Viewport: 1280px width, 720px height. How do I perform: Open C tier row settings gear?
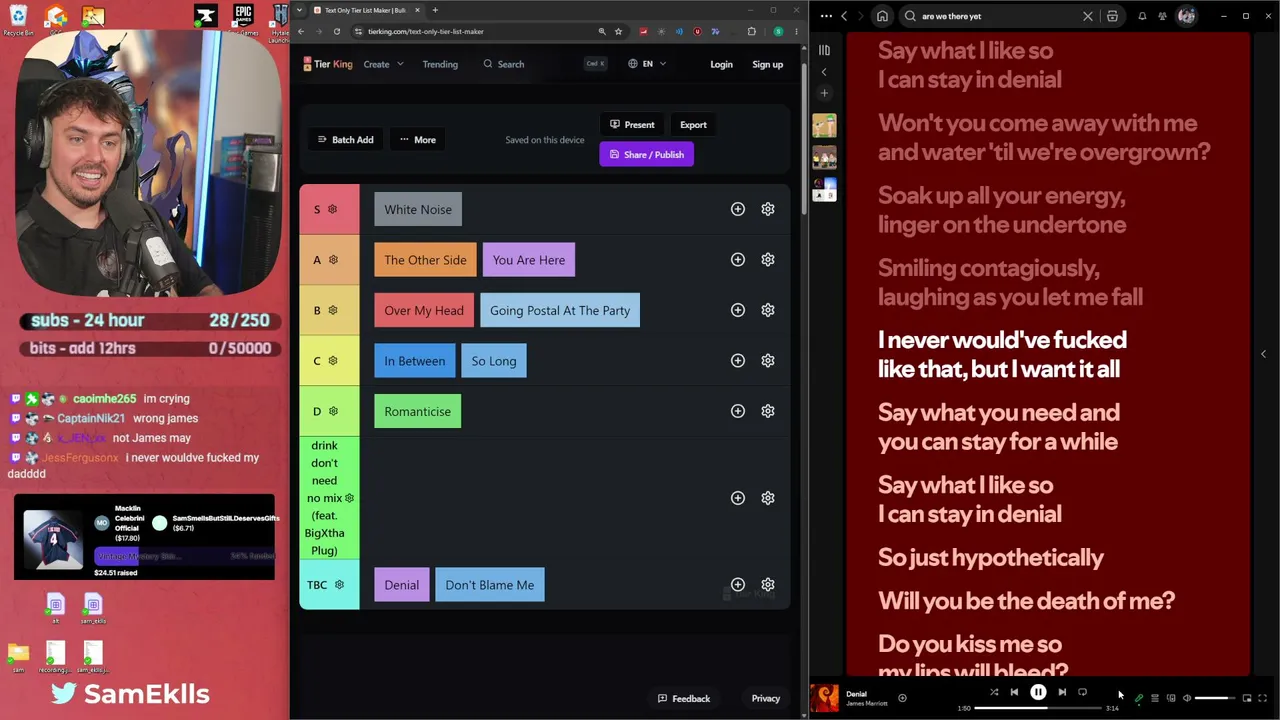[768, 361]
